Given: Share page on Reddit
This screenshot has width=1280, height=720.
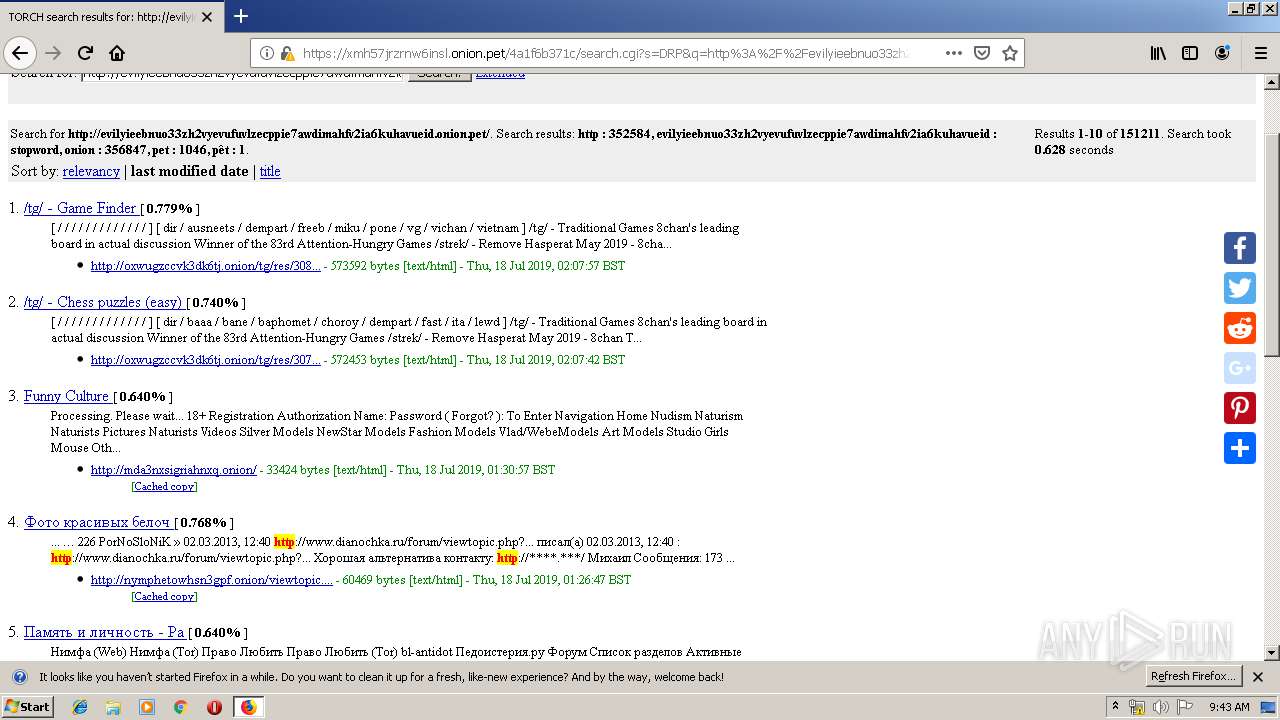Looking at the screenshot, I should tap(1240, 328).
